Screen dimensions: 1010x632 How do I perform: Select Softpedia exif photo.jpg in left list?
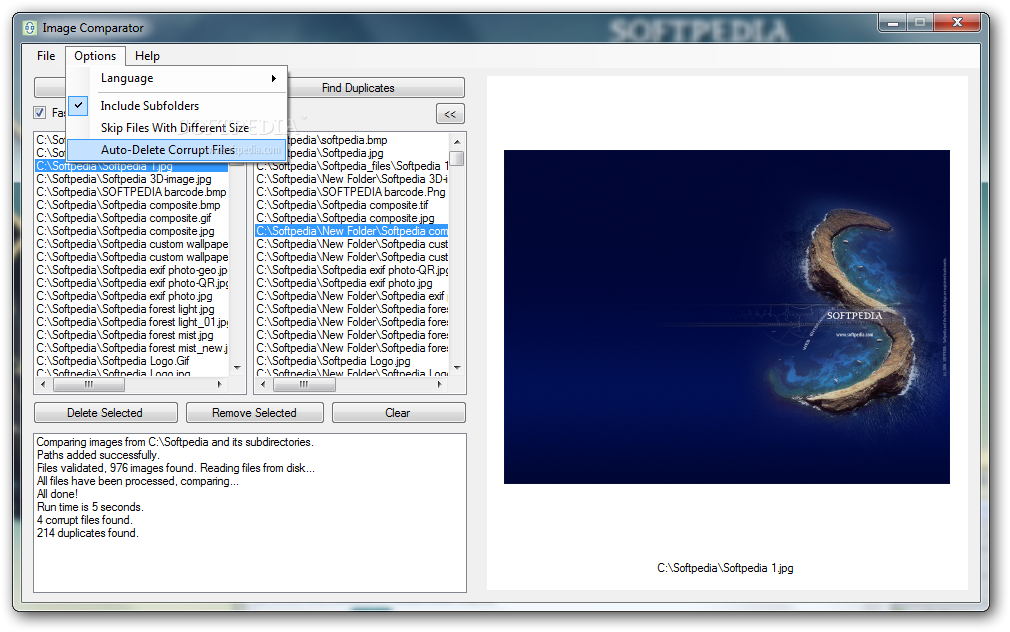132,296
